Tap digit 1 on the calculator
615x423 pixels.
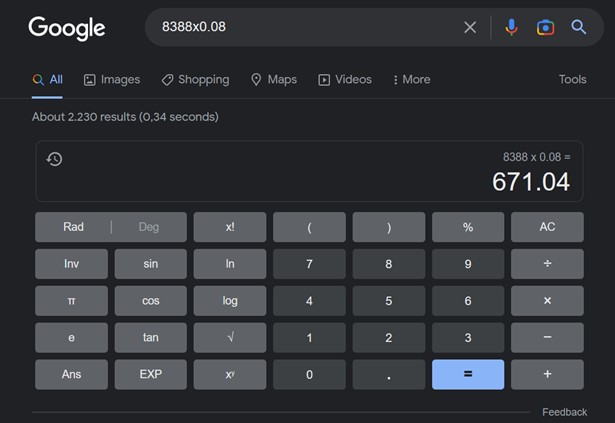[x=309, y=337]
